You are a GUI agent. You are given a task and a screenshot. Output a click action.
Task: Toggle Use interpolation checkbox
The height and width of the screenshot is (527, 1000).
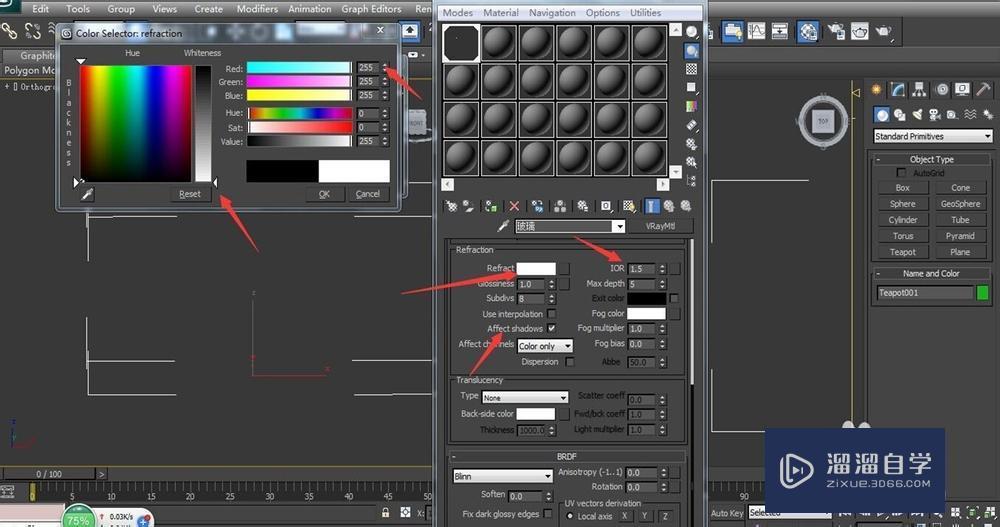[552, 314]
